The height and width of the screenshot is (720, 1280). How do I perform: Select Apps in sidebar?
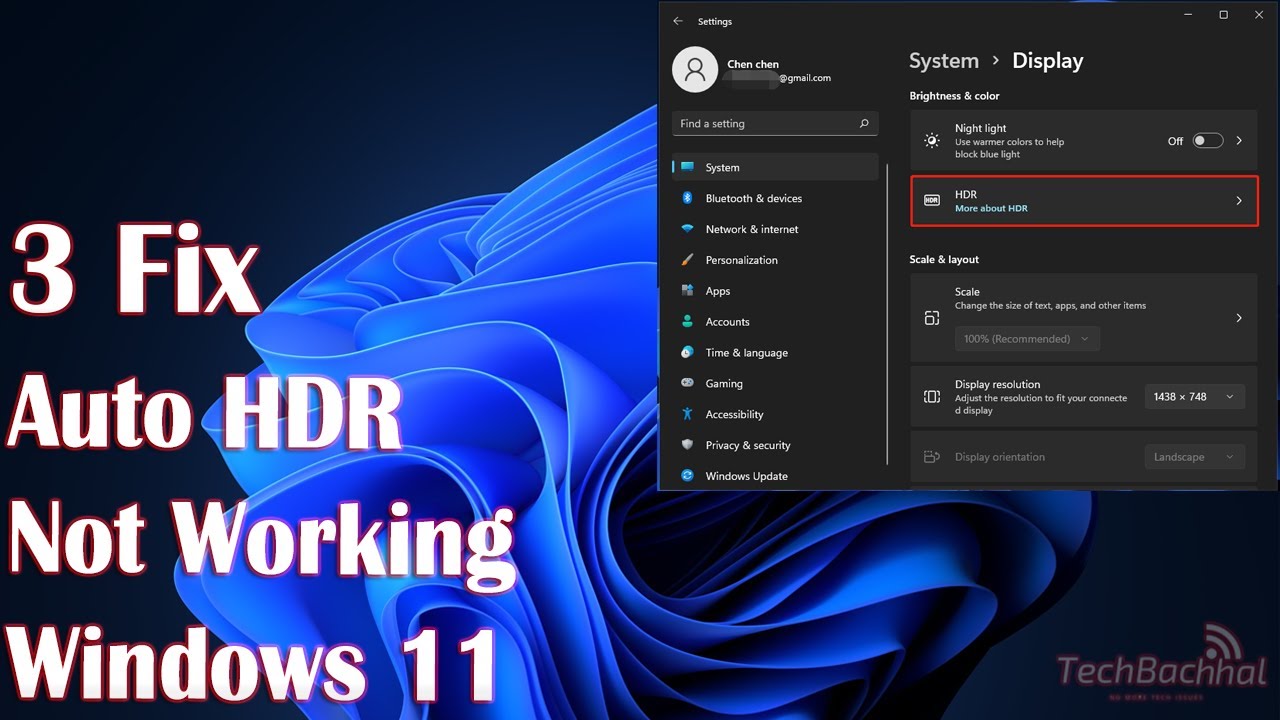pyautogui.click(x=775, y=291)
